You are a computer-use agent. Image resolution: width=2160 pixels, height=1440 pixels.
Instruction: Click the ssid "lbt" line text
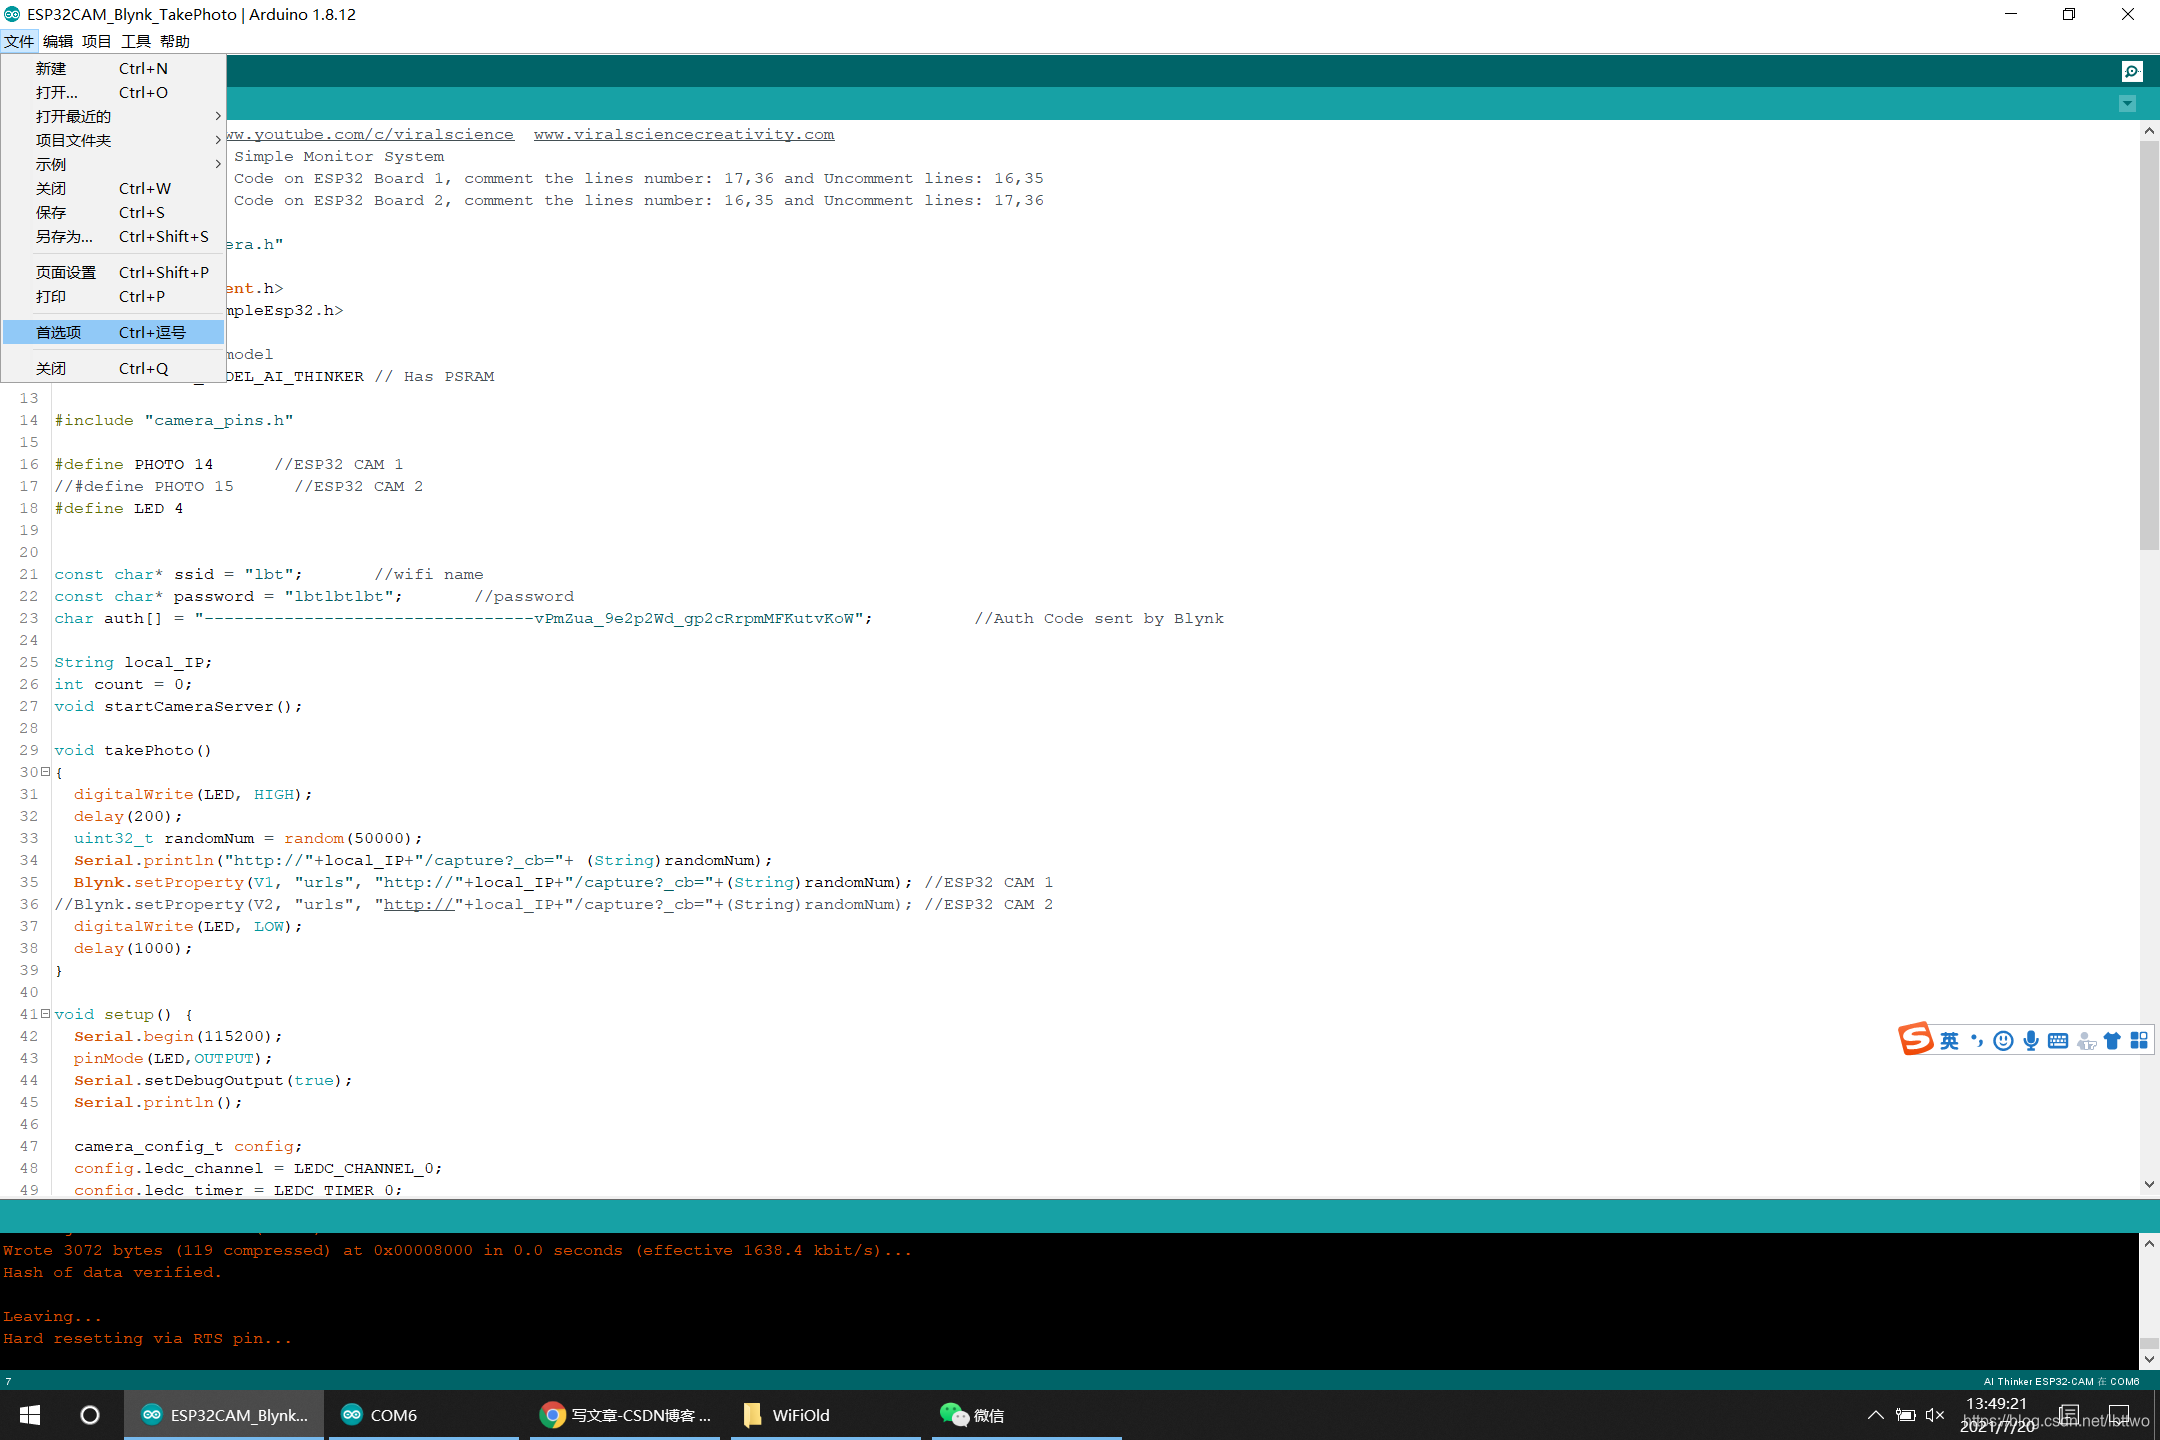[178, 574]
